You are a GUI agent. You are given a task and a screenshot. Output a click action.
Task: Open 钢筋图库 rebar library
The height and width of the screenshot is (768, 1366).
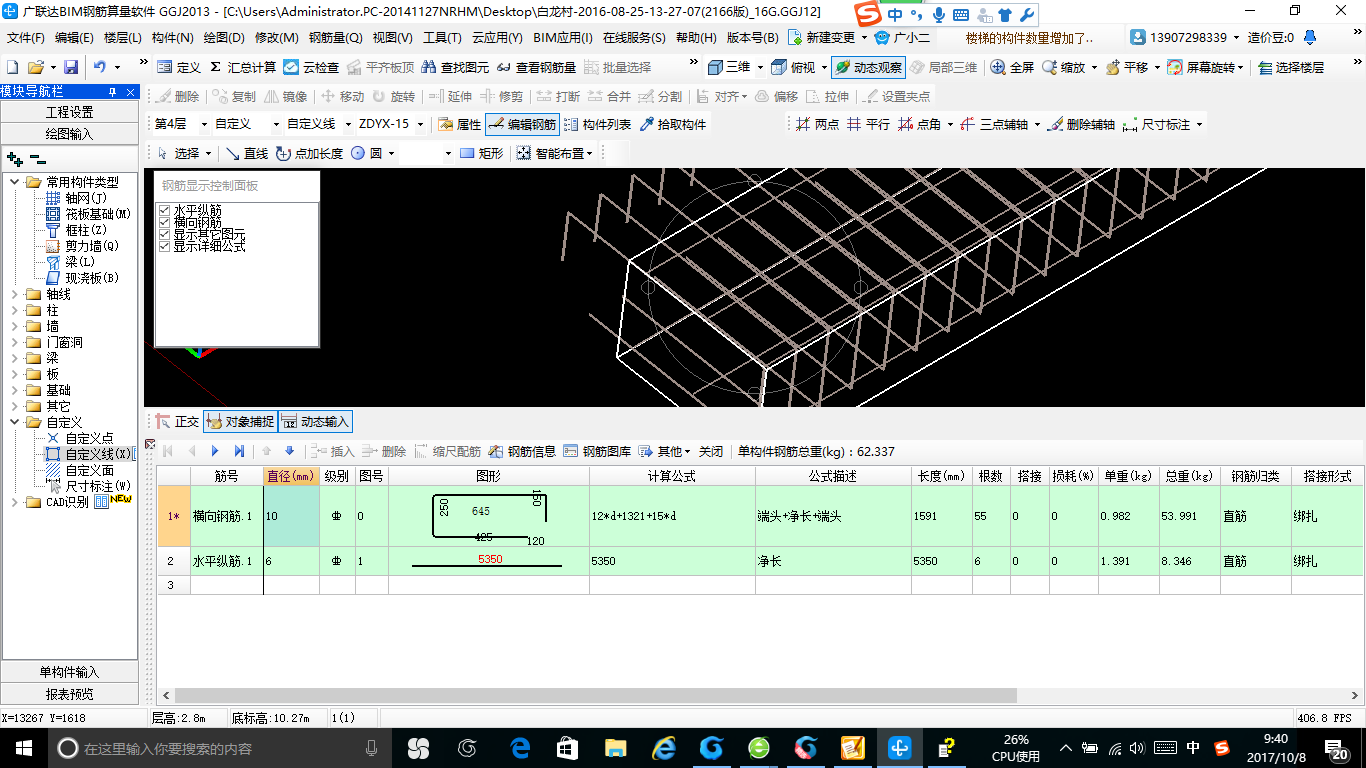(x=598, y=451)
